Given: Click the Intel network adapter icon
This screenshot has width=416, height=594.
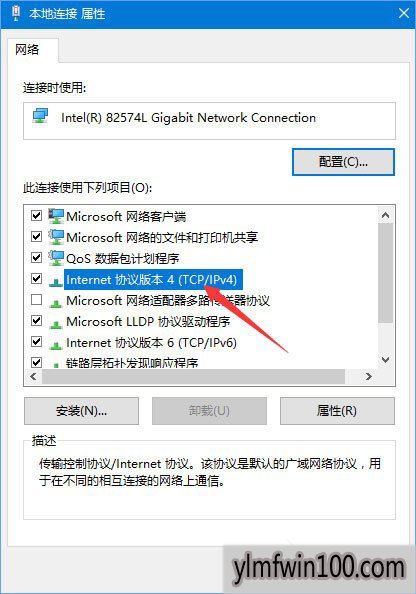Looking at the screenshot, I should tap(40, 116).
